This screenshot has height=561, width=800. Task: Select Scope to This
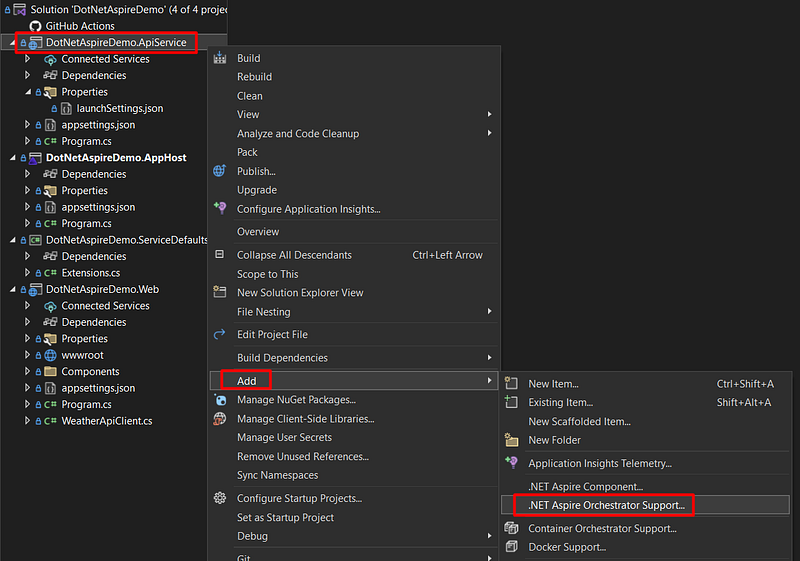coord(354,274)
